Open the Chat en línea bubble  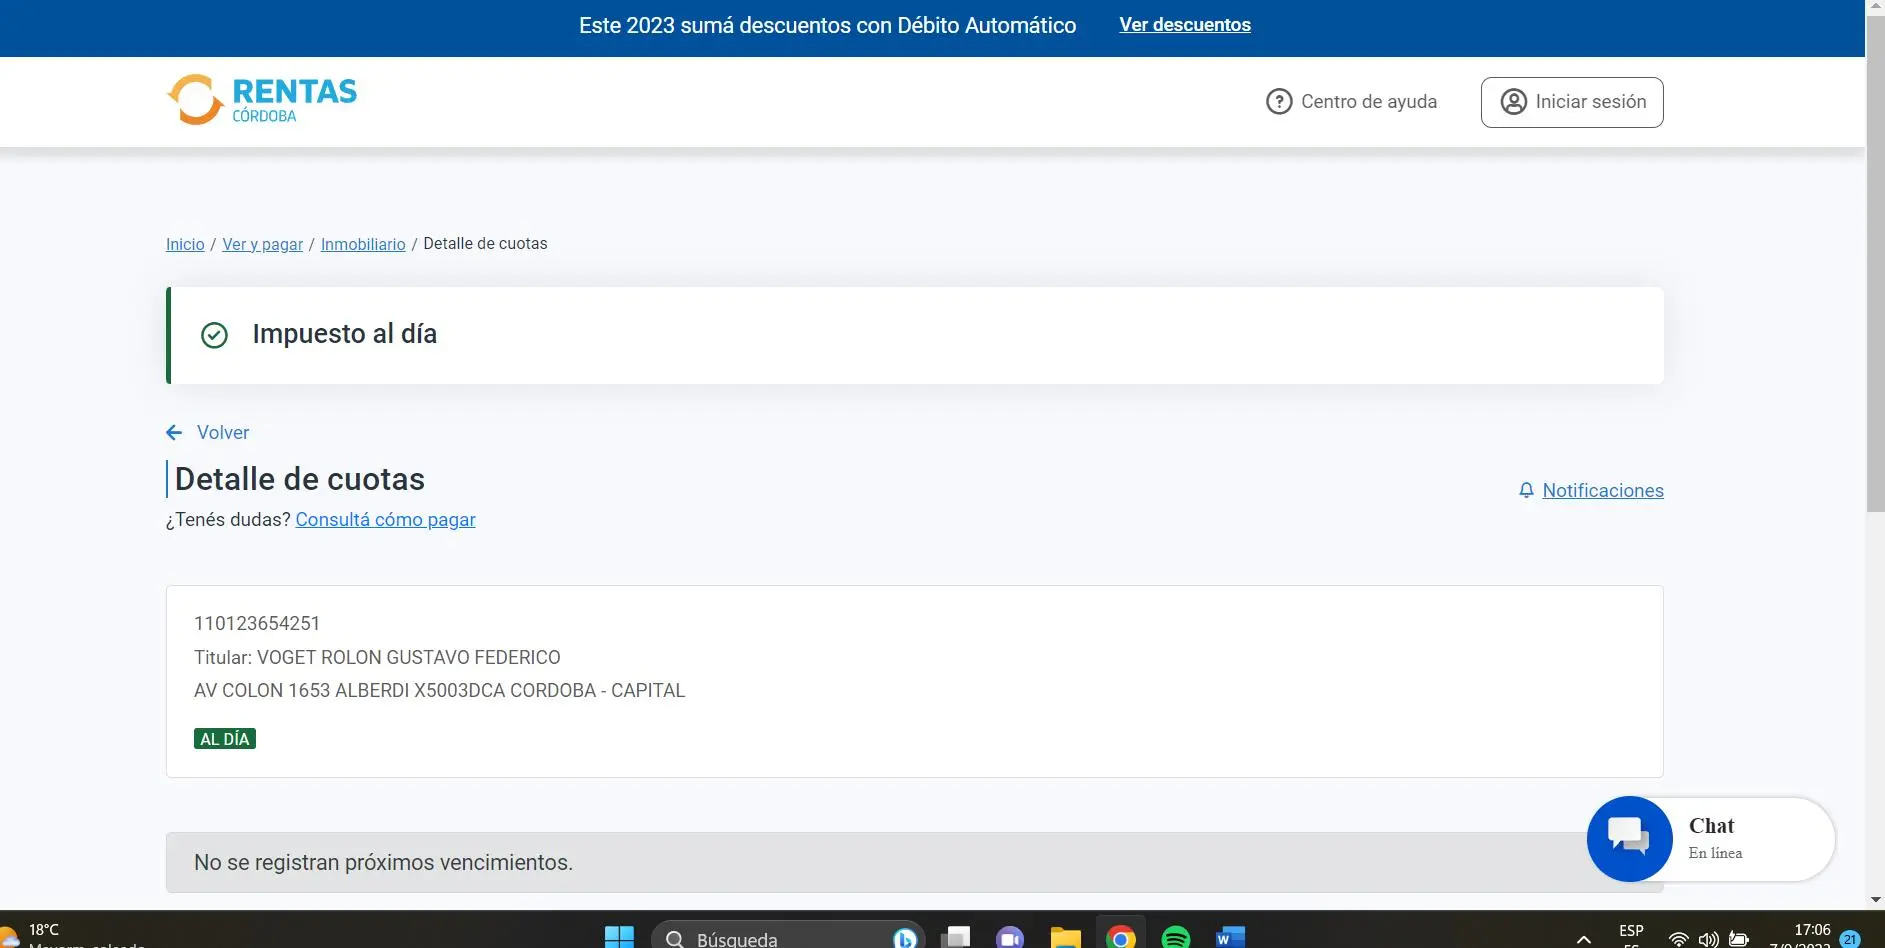click(1711, 839)
